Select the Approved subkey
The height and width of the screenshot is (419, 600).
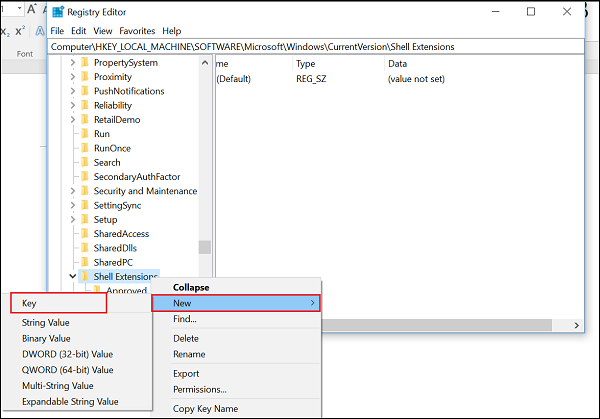(x=126, y=290)
